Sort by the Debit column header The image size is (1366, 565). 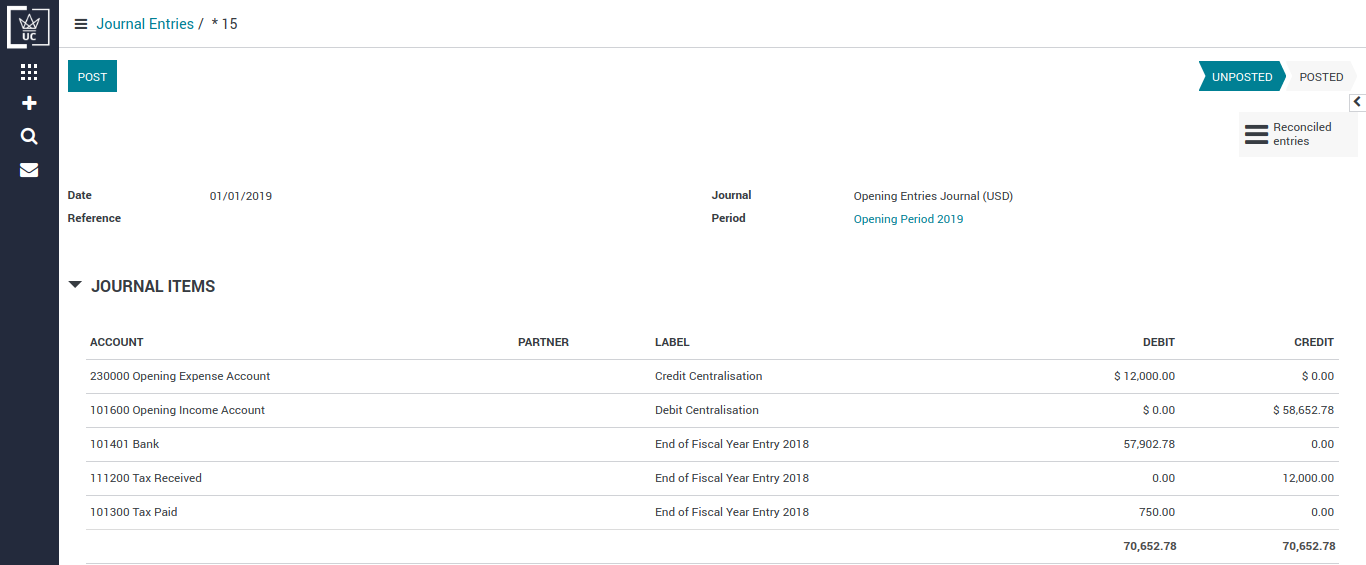point(1158,342)
